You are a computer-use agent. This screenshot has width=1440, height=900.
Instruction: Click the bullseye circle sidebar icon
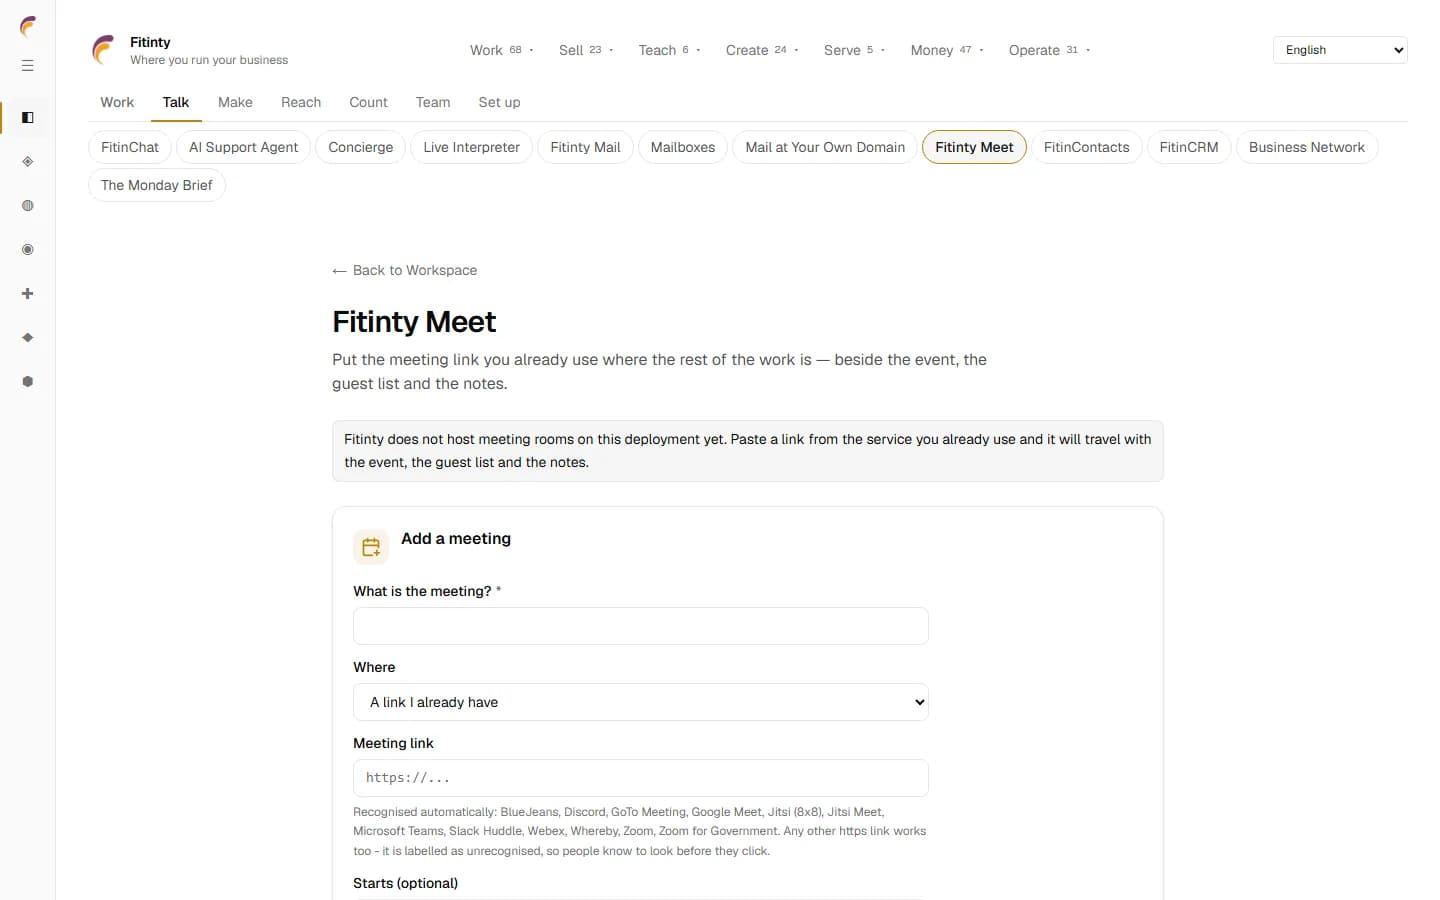28,250
